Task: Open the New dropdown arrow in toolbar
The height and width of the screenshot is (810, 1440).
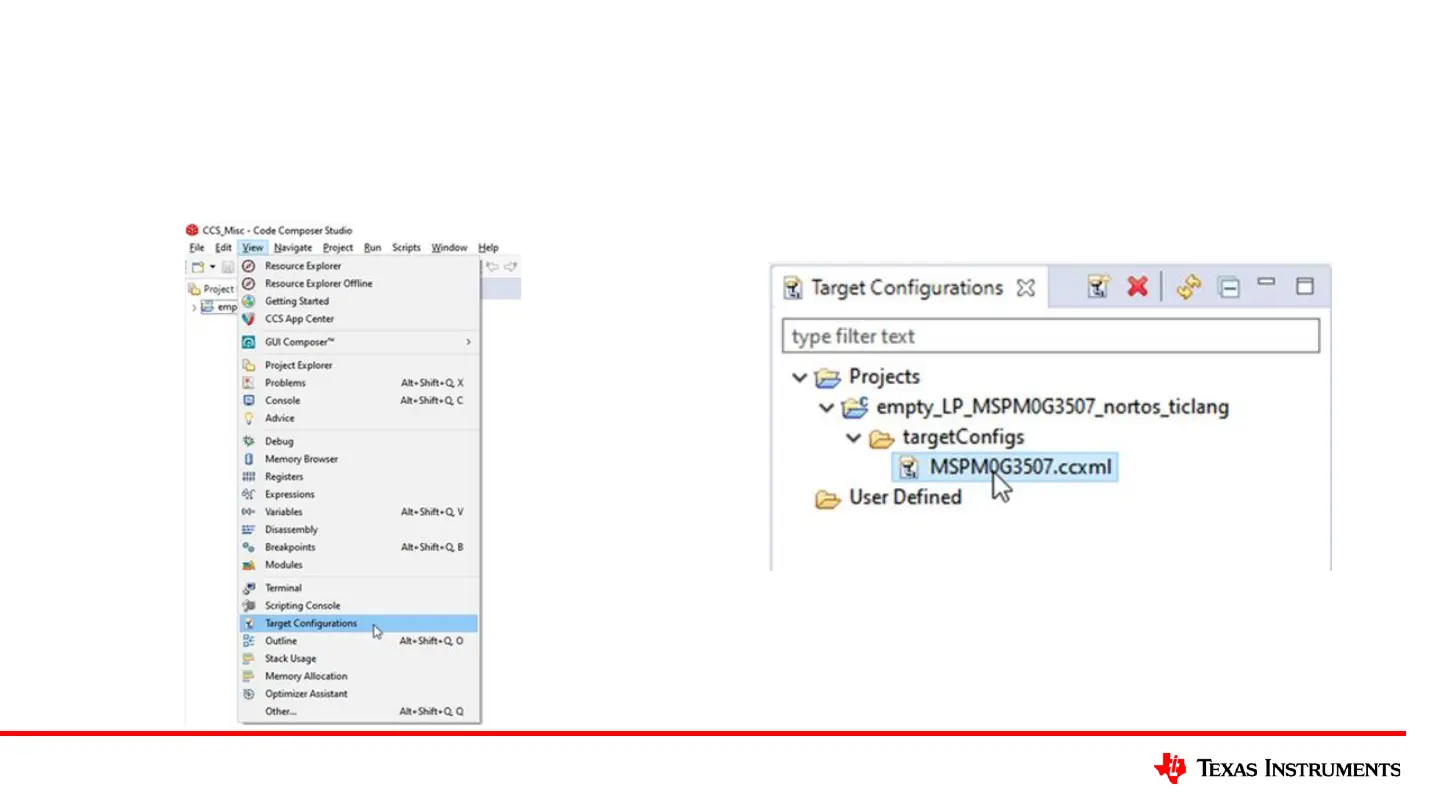Action: pos(212,267)
